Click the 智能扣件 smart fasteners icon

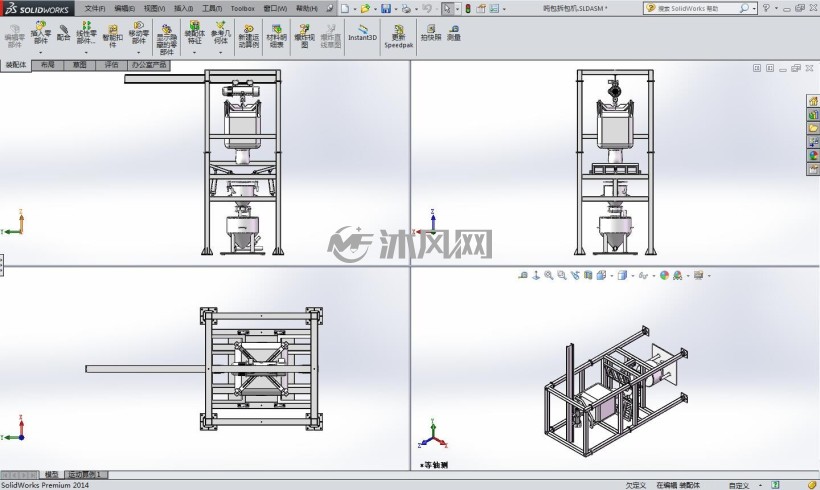point(112,36)
